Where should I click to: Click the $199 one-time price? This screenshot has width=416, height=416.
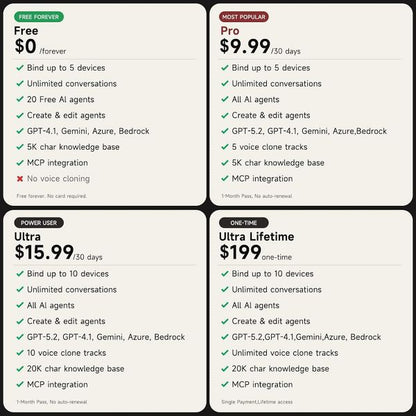pos(240,252)
